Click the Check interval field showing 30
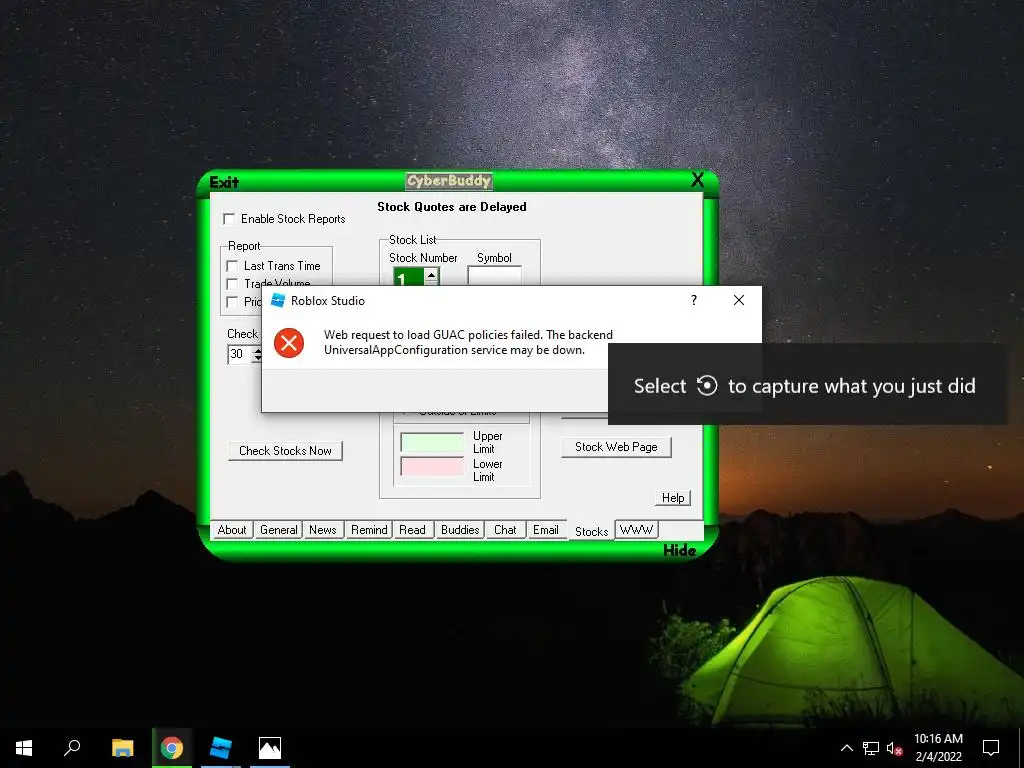Viewport: 1024px width, 768px height. (x=239, y=354)
